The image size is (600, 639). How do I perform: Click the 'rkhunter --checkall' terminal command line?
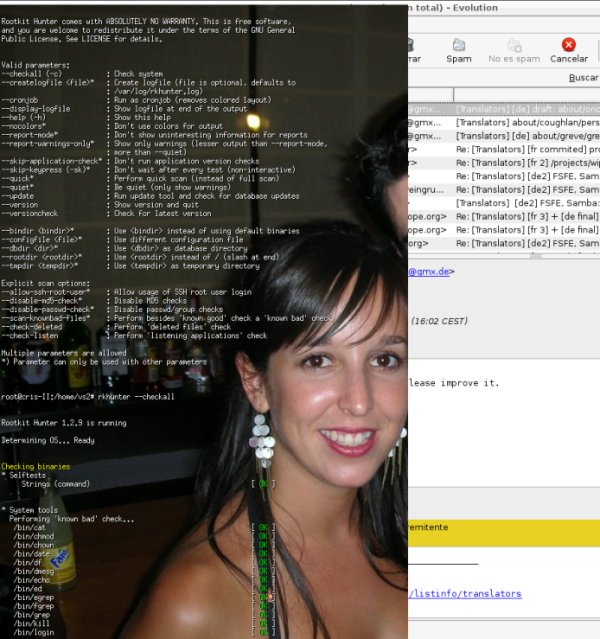tap(88, 397)
